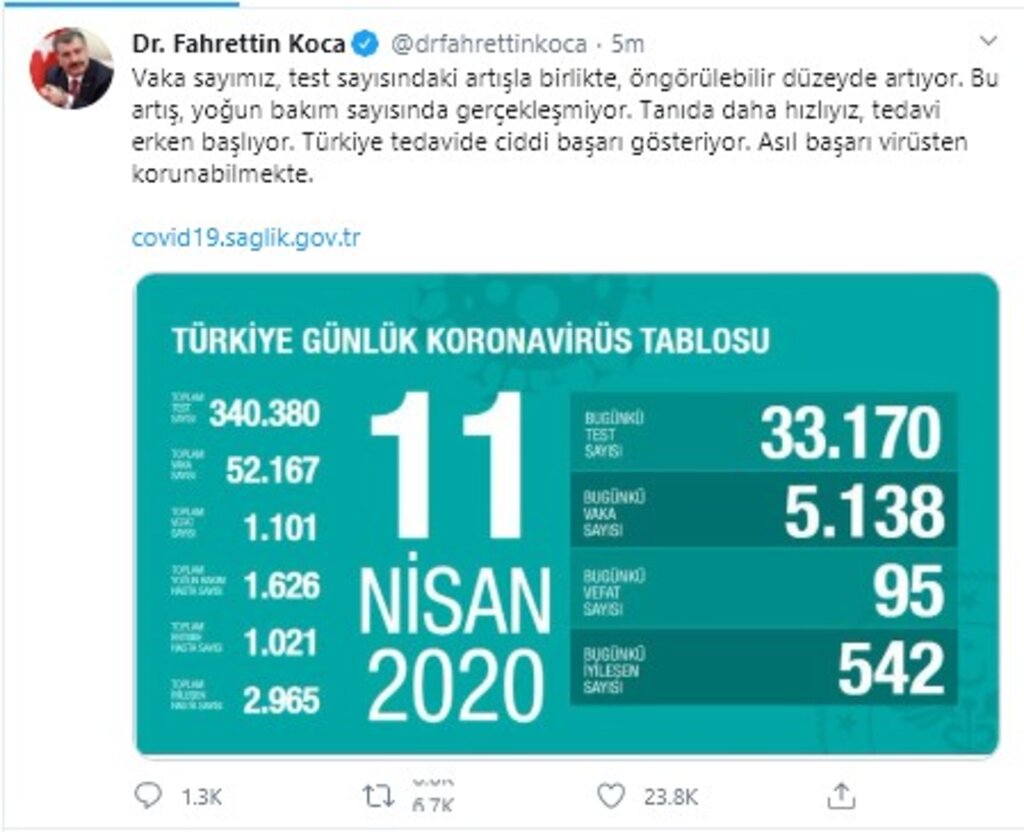Visit the covid19.saglik.gov.tr link
The height and width of the screenshot is (832, 1024).
246,238
